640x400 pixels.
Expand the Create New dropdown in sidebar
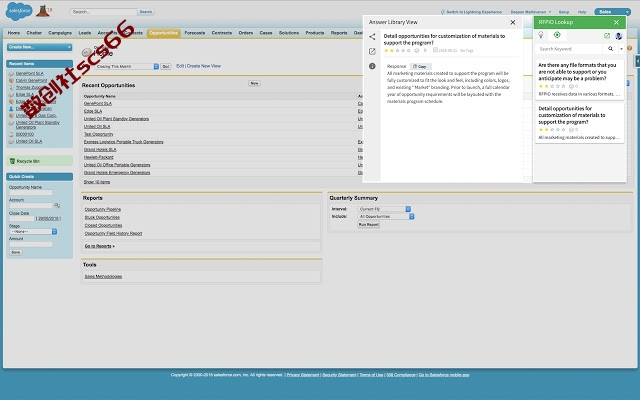click(39, 47)
